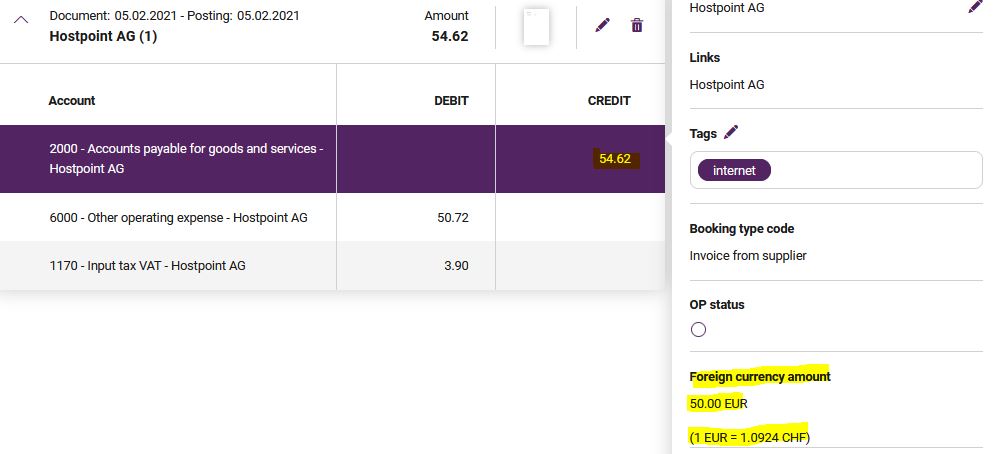This screenshot has height=454, width=995.
Task: Open the Hostpoint AG link under Links
Action: pyautogui.click(x=727, y=84)
